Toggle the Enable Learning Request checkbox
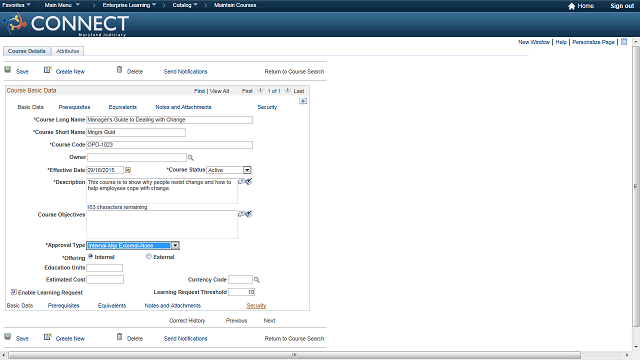 (14, 292)
